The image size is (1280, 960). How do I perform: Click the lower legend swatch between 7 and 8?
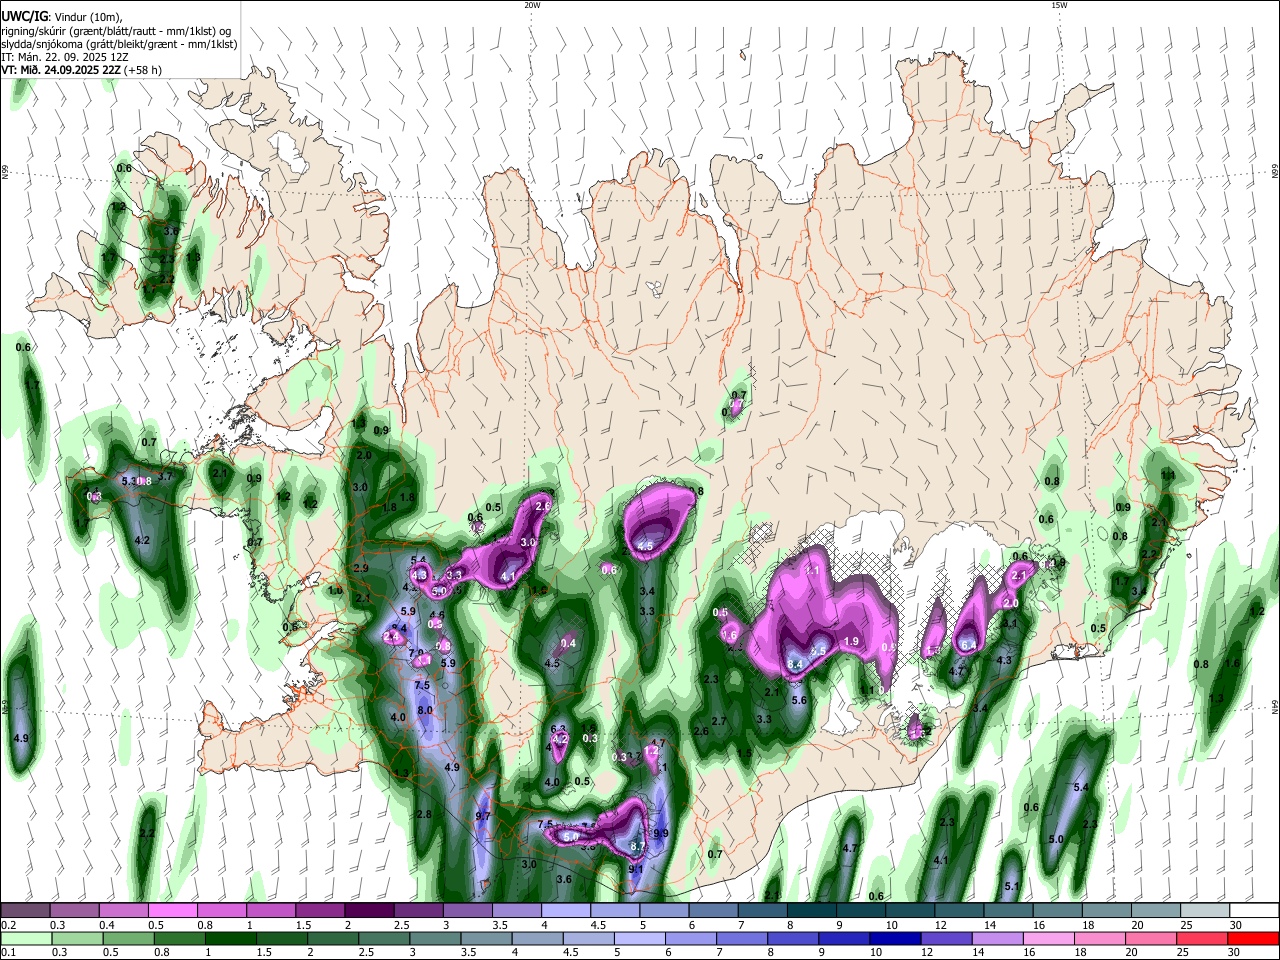click(x=741, y=938)
